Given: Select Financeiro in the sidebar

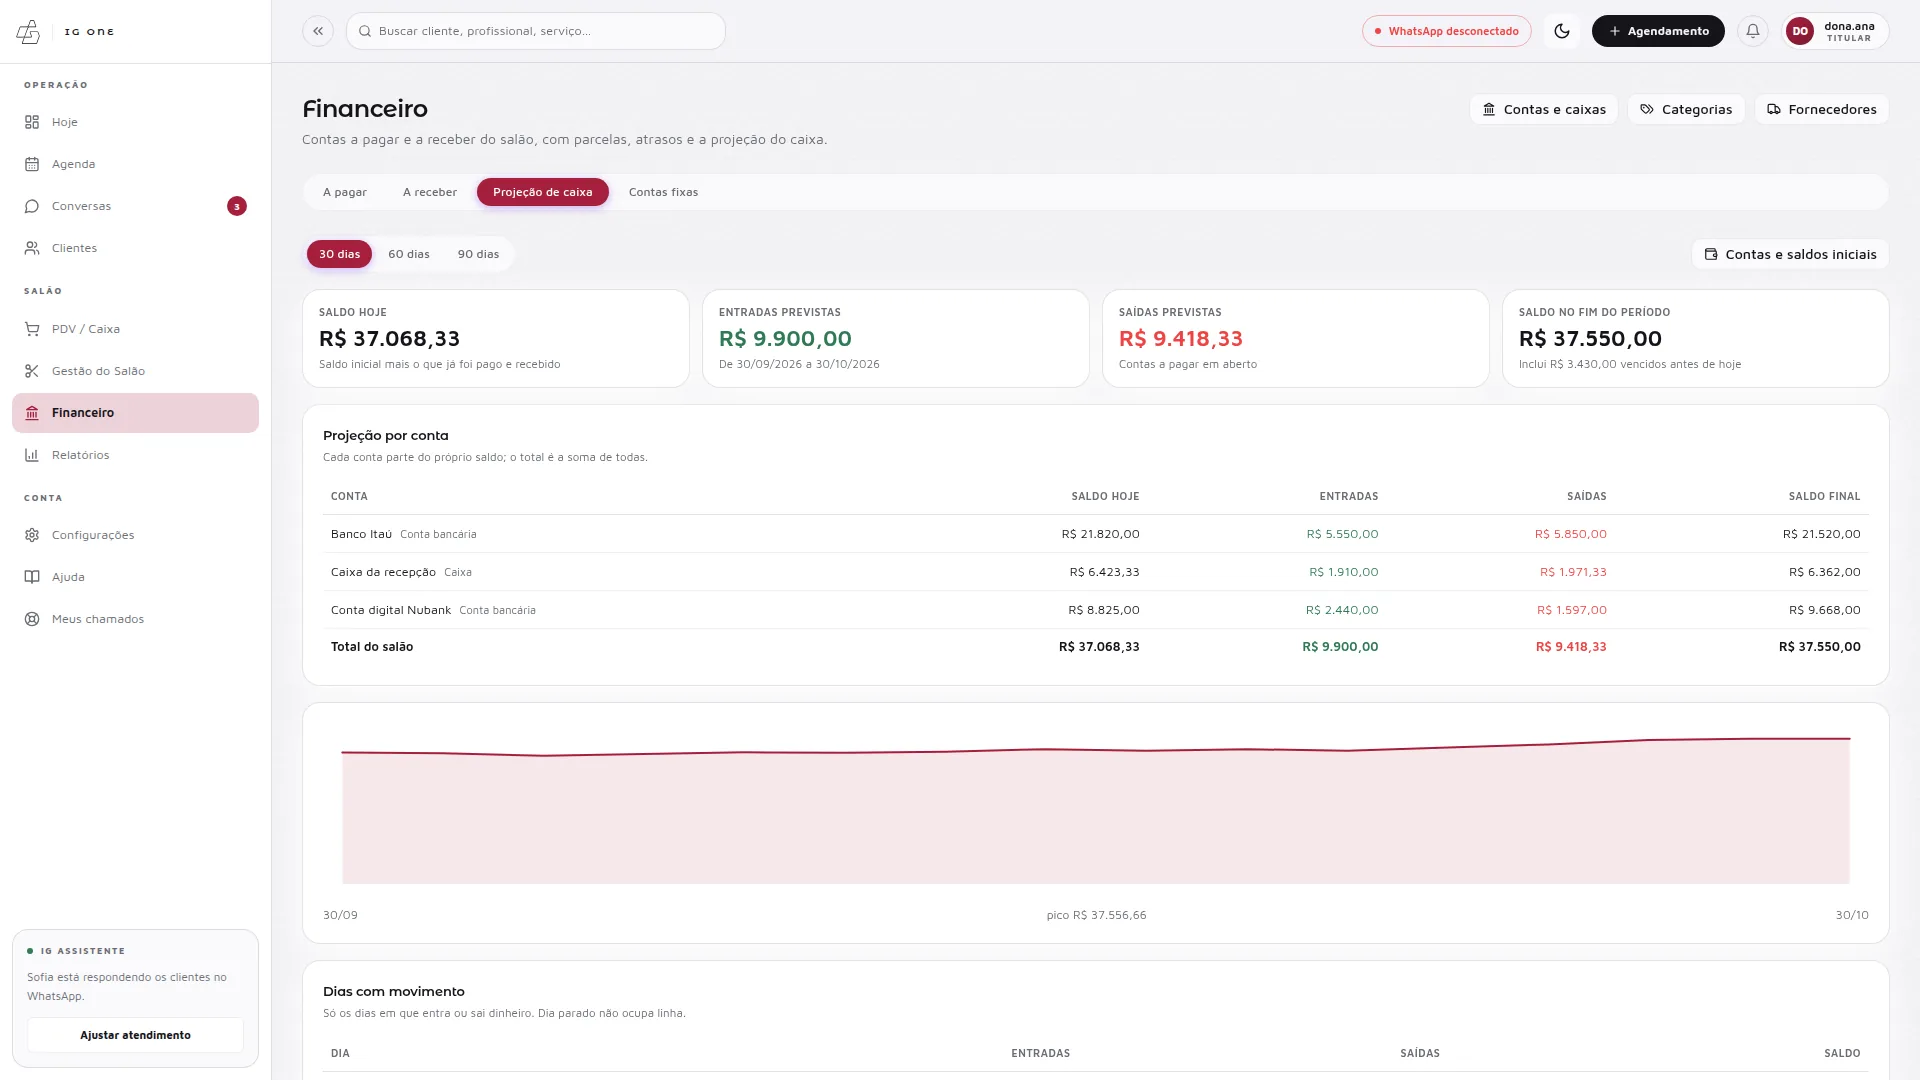Looking at the screenshot, I should [135, 413].
